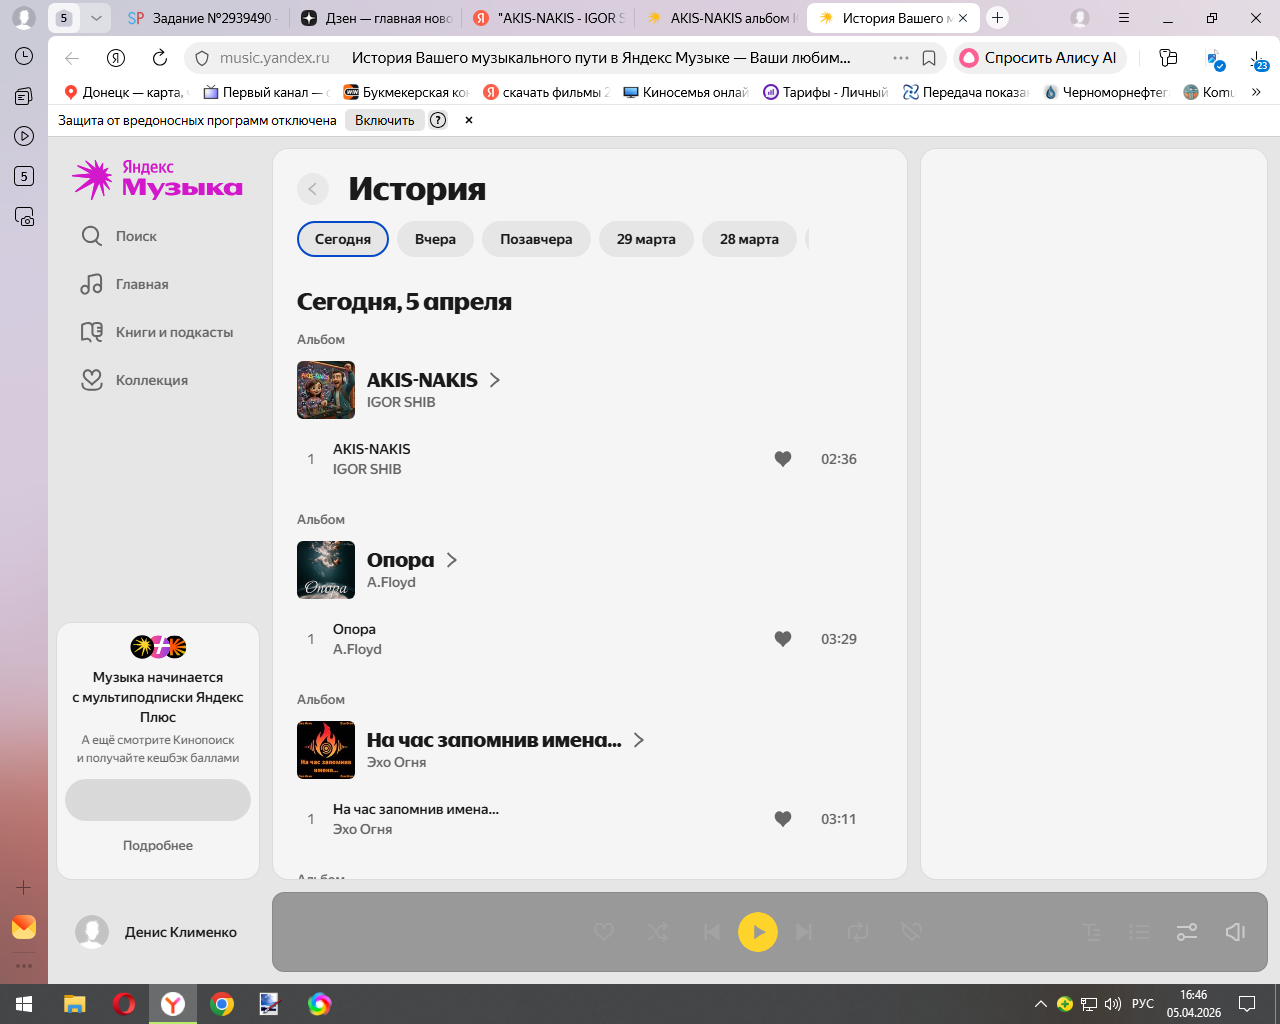Toggle repeat in the player bar
Image resolution: width=1280 pixels, height=1024 pixels.
pyautogui.click(x=858, y=932)
